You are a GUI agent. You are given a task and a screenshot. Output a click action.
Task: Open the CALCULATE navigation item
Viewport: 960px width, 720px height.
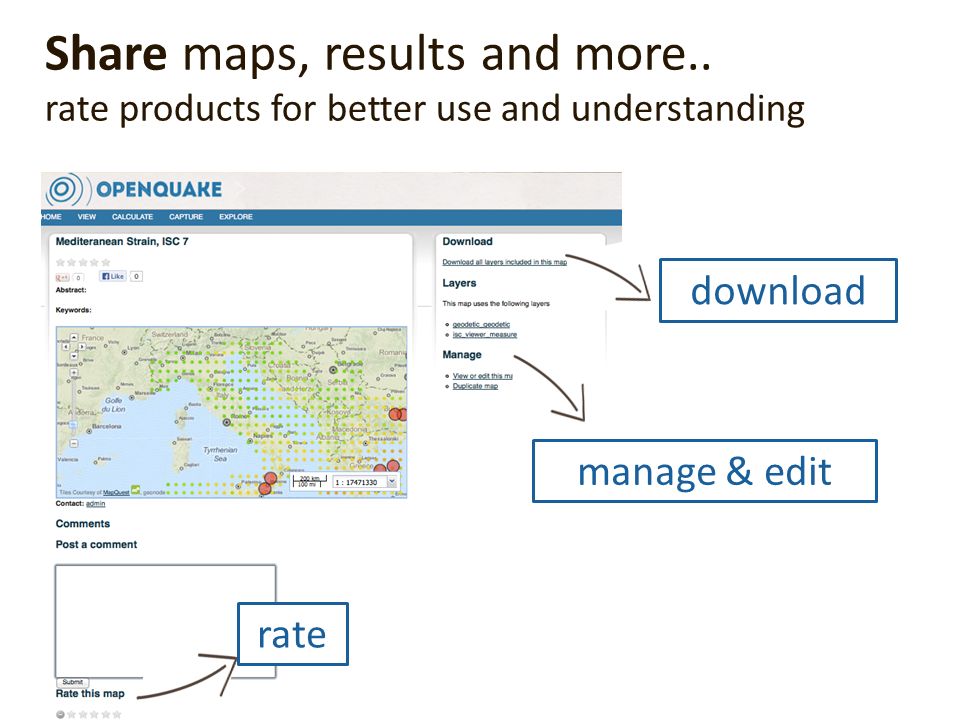[x=132, y=217]
